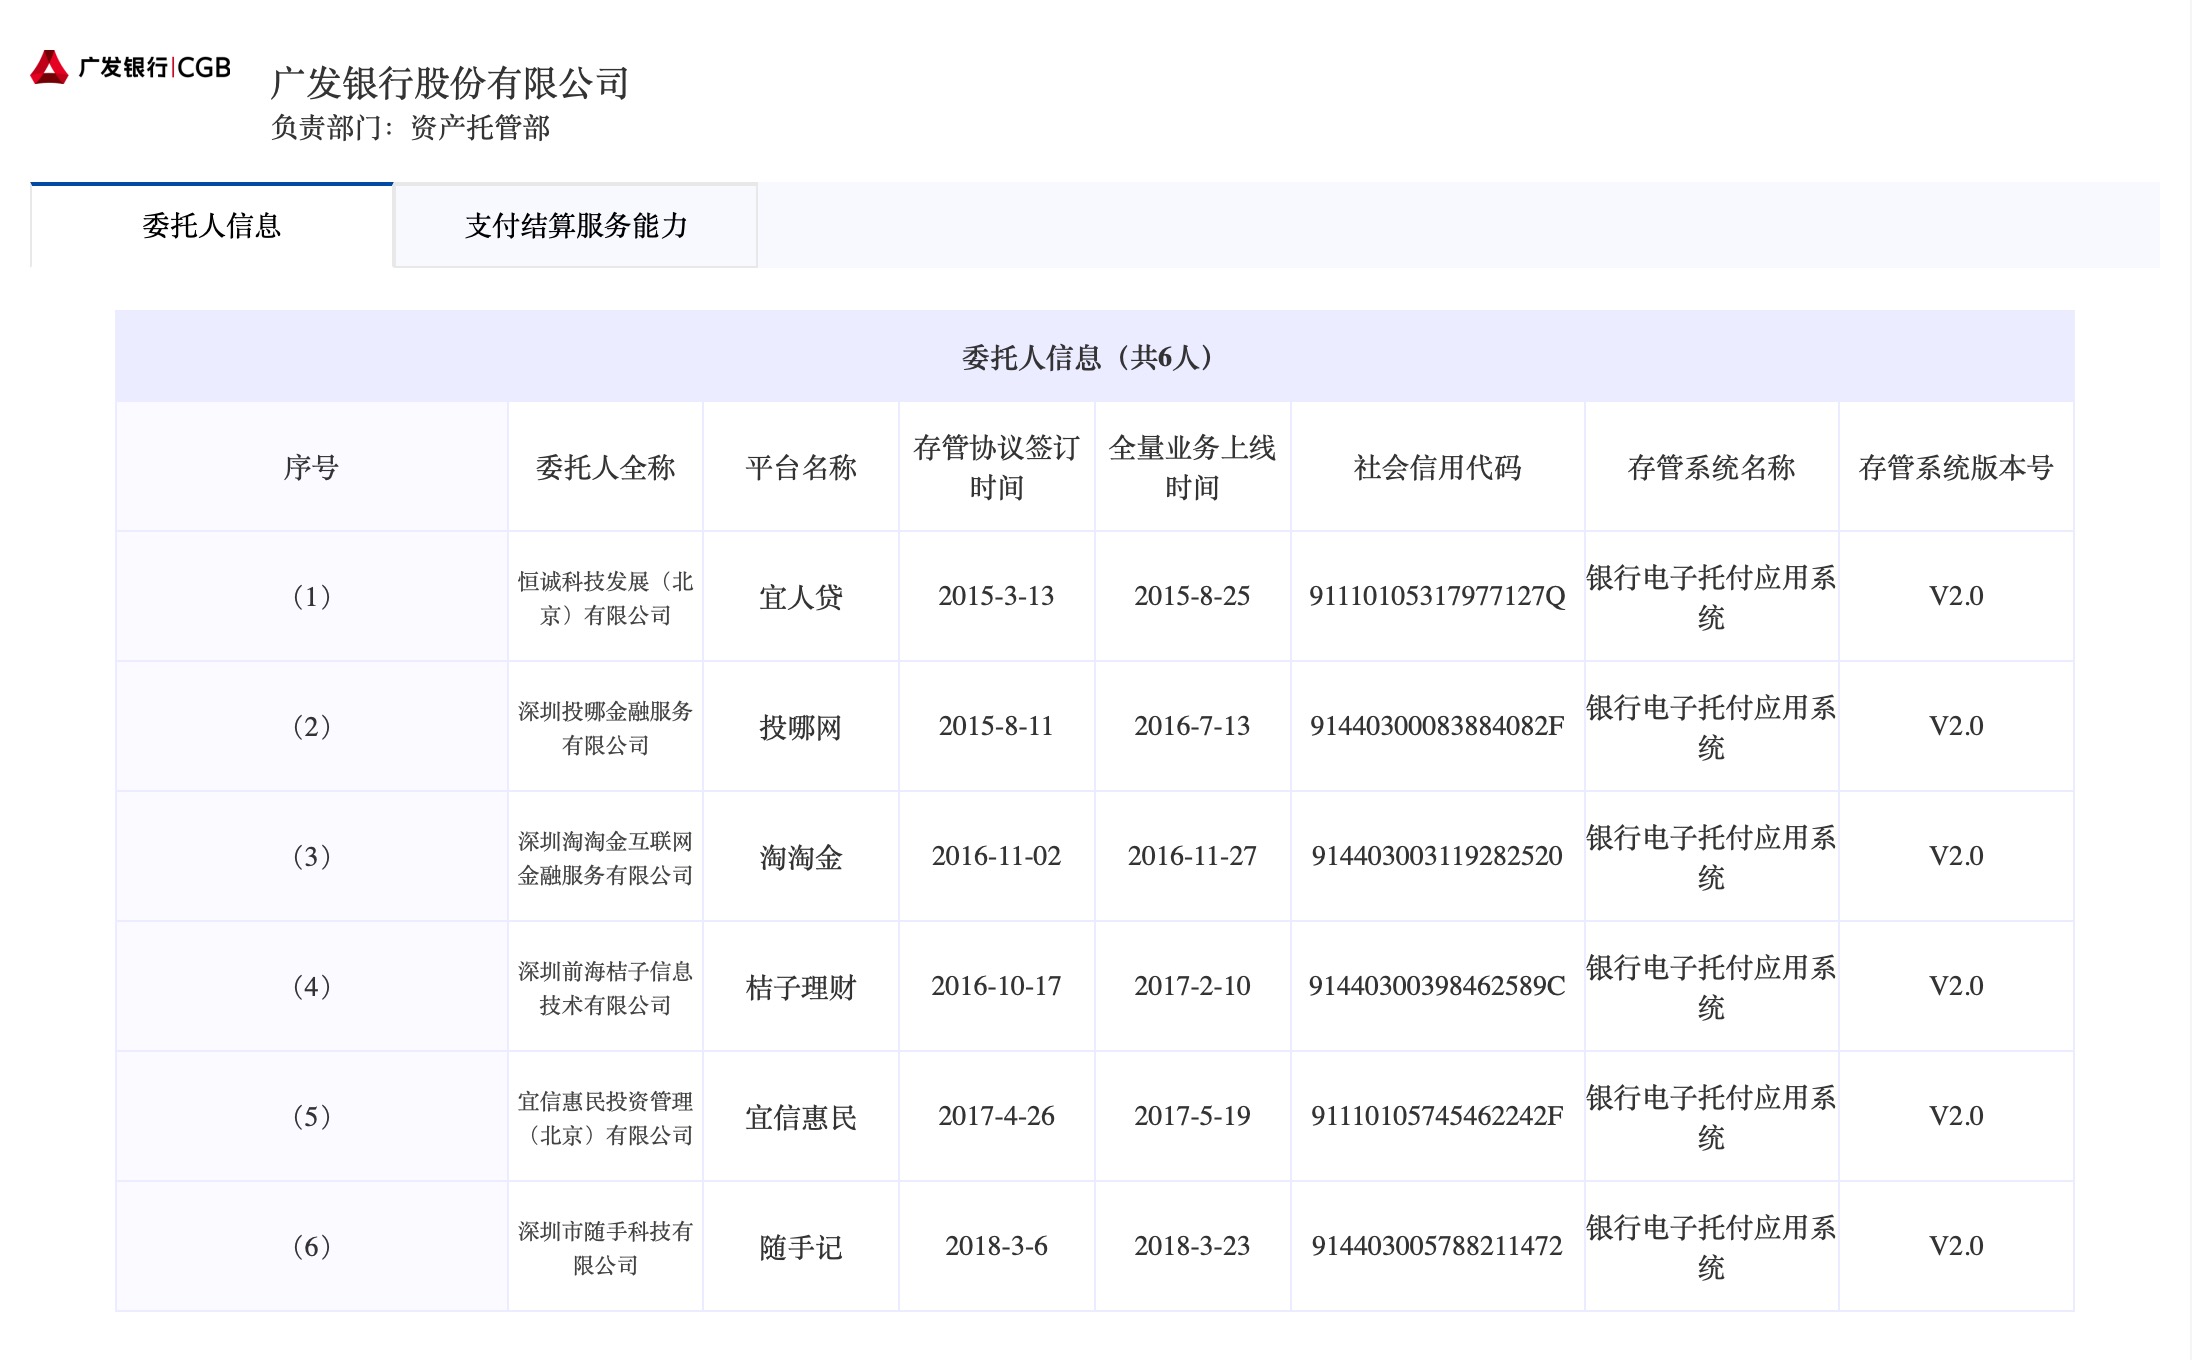
Task: Select 深圳投哪金融服务有限公司 cell
Action: pos(605,728)
